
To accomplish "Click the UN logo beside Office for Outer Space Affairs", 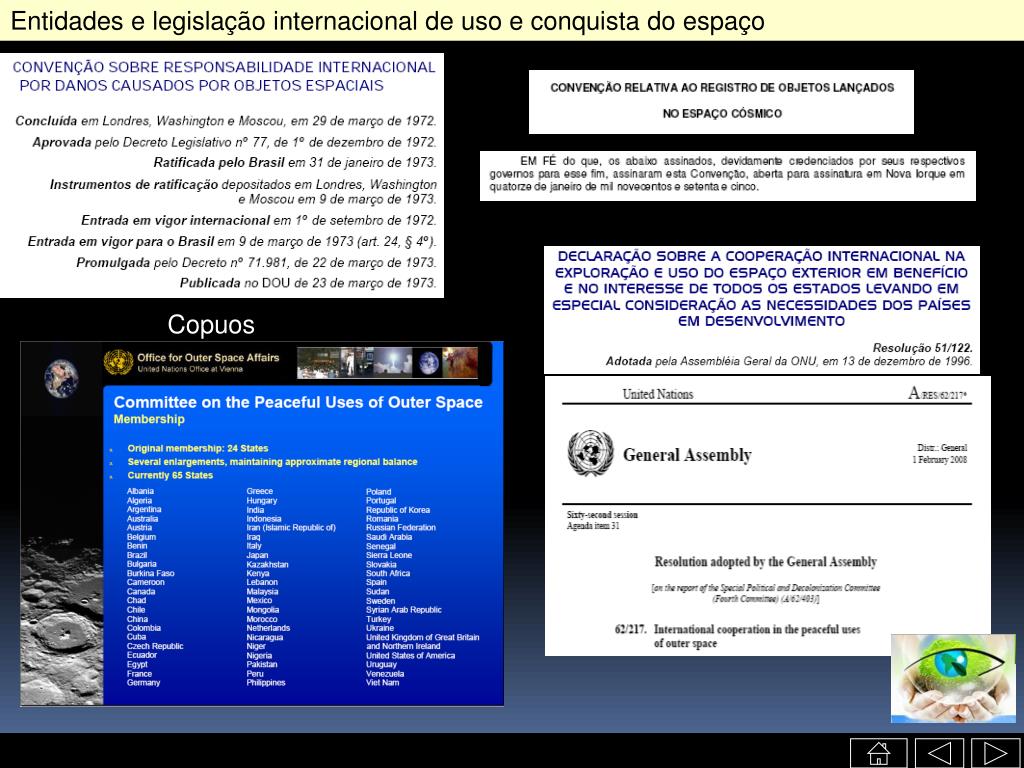I will pyautogui.click(x=118, y=362).
